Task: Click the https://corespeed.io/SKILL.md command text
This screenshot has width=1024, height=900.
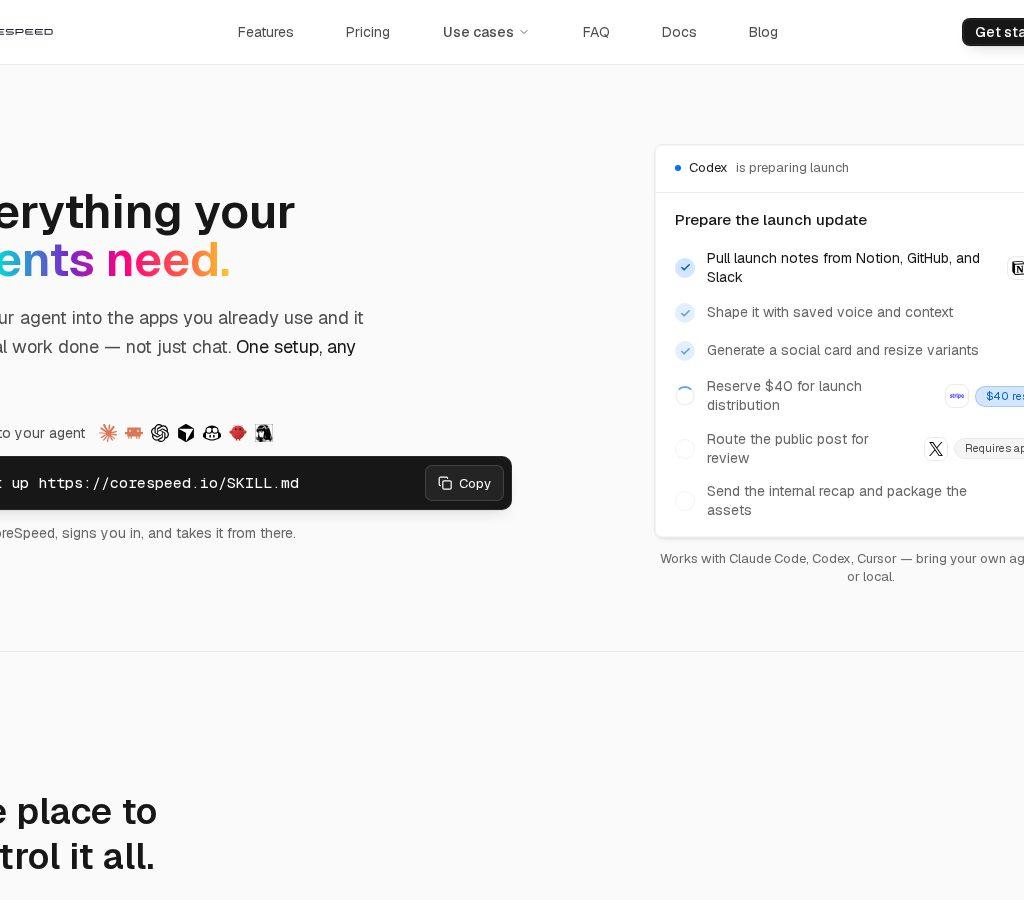Action: pyautogui.click(x=168, y=483)
